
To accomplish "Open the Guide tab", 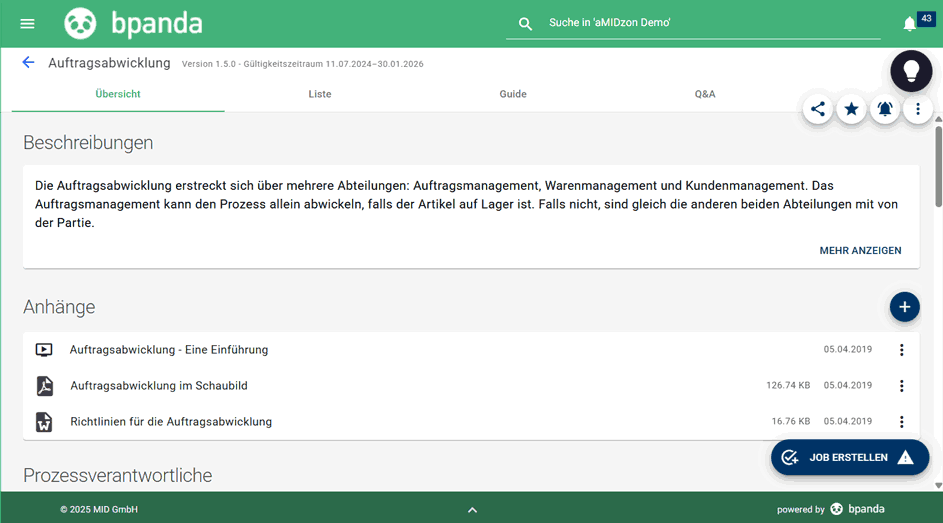I will (513, 94).
